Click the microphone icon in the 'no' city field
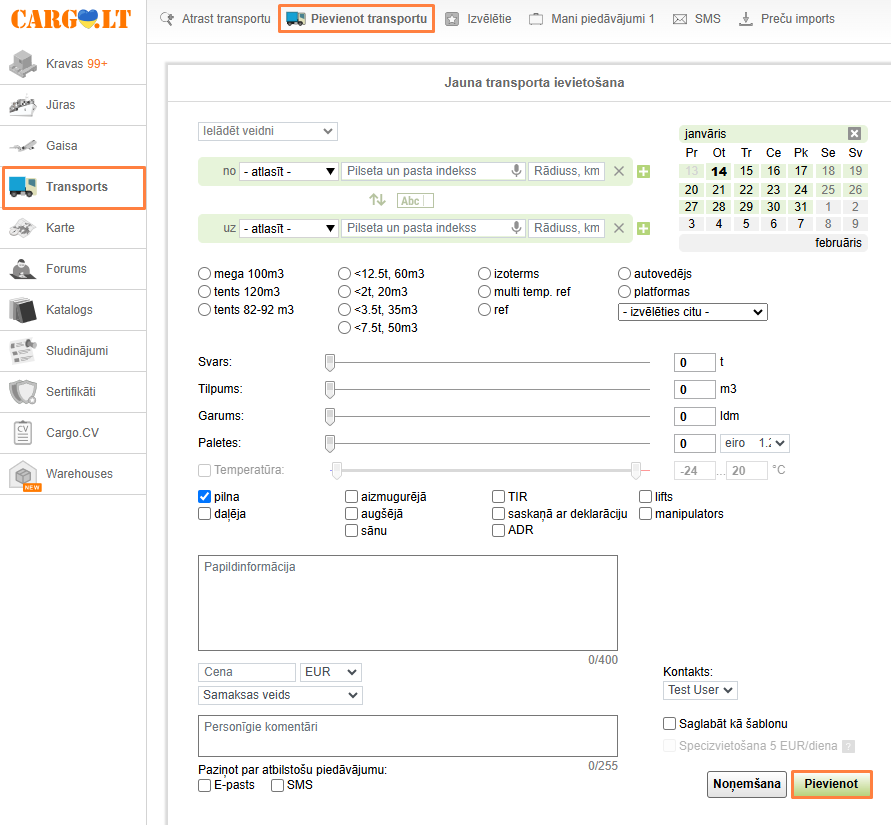891x825 pixels. 516,171
